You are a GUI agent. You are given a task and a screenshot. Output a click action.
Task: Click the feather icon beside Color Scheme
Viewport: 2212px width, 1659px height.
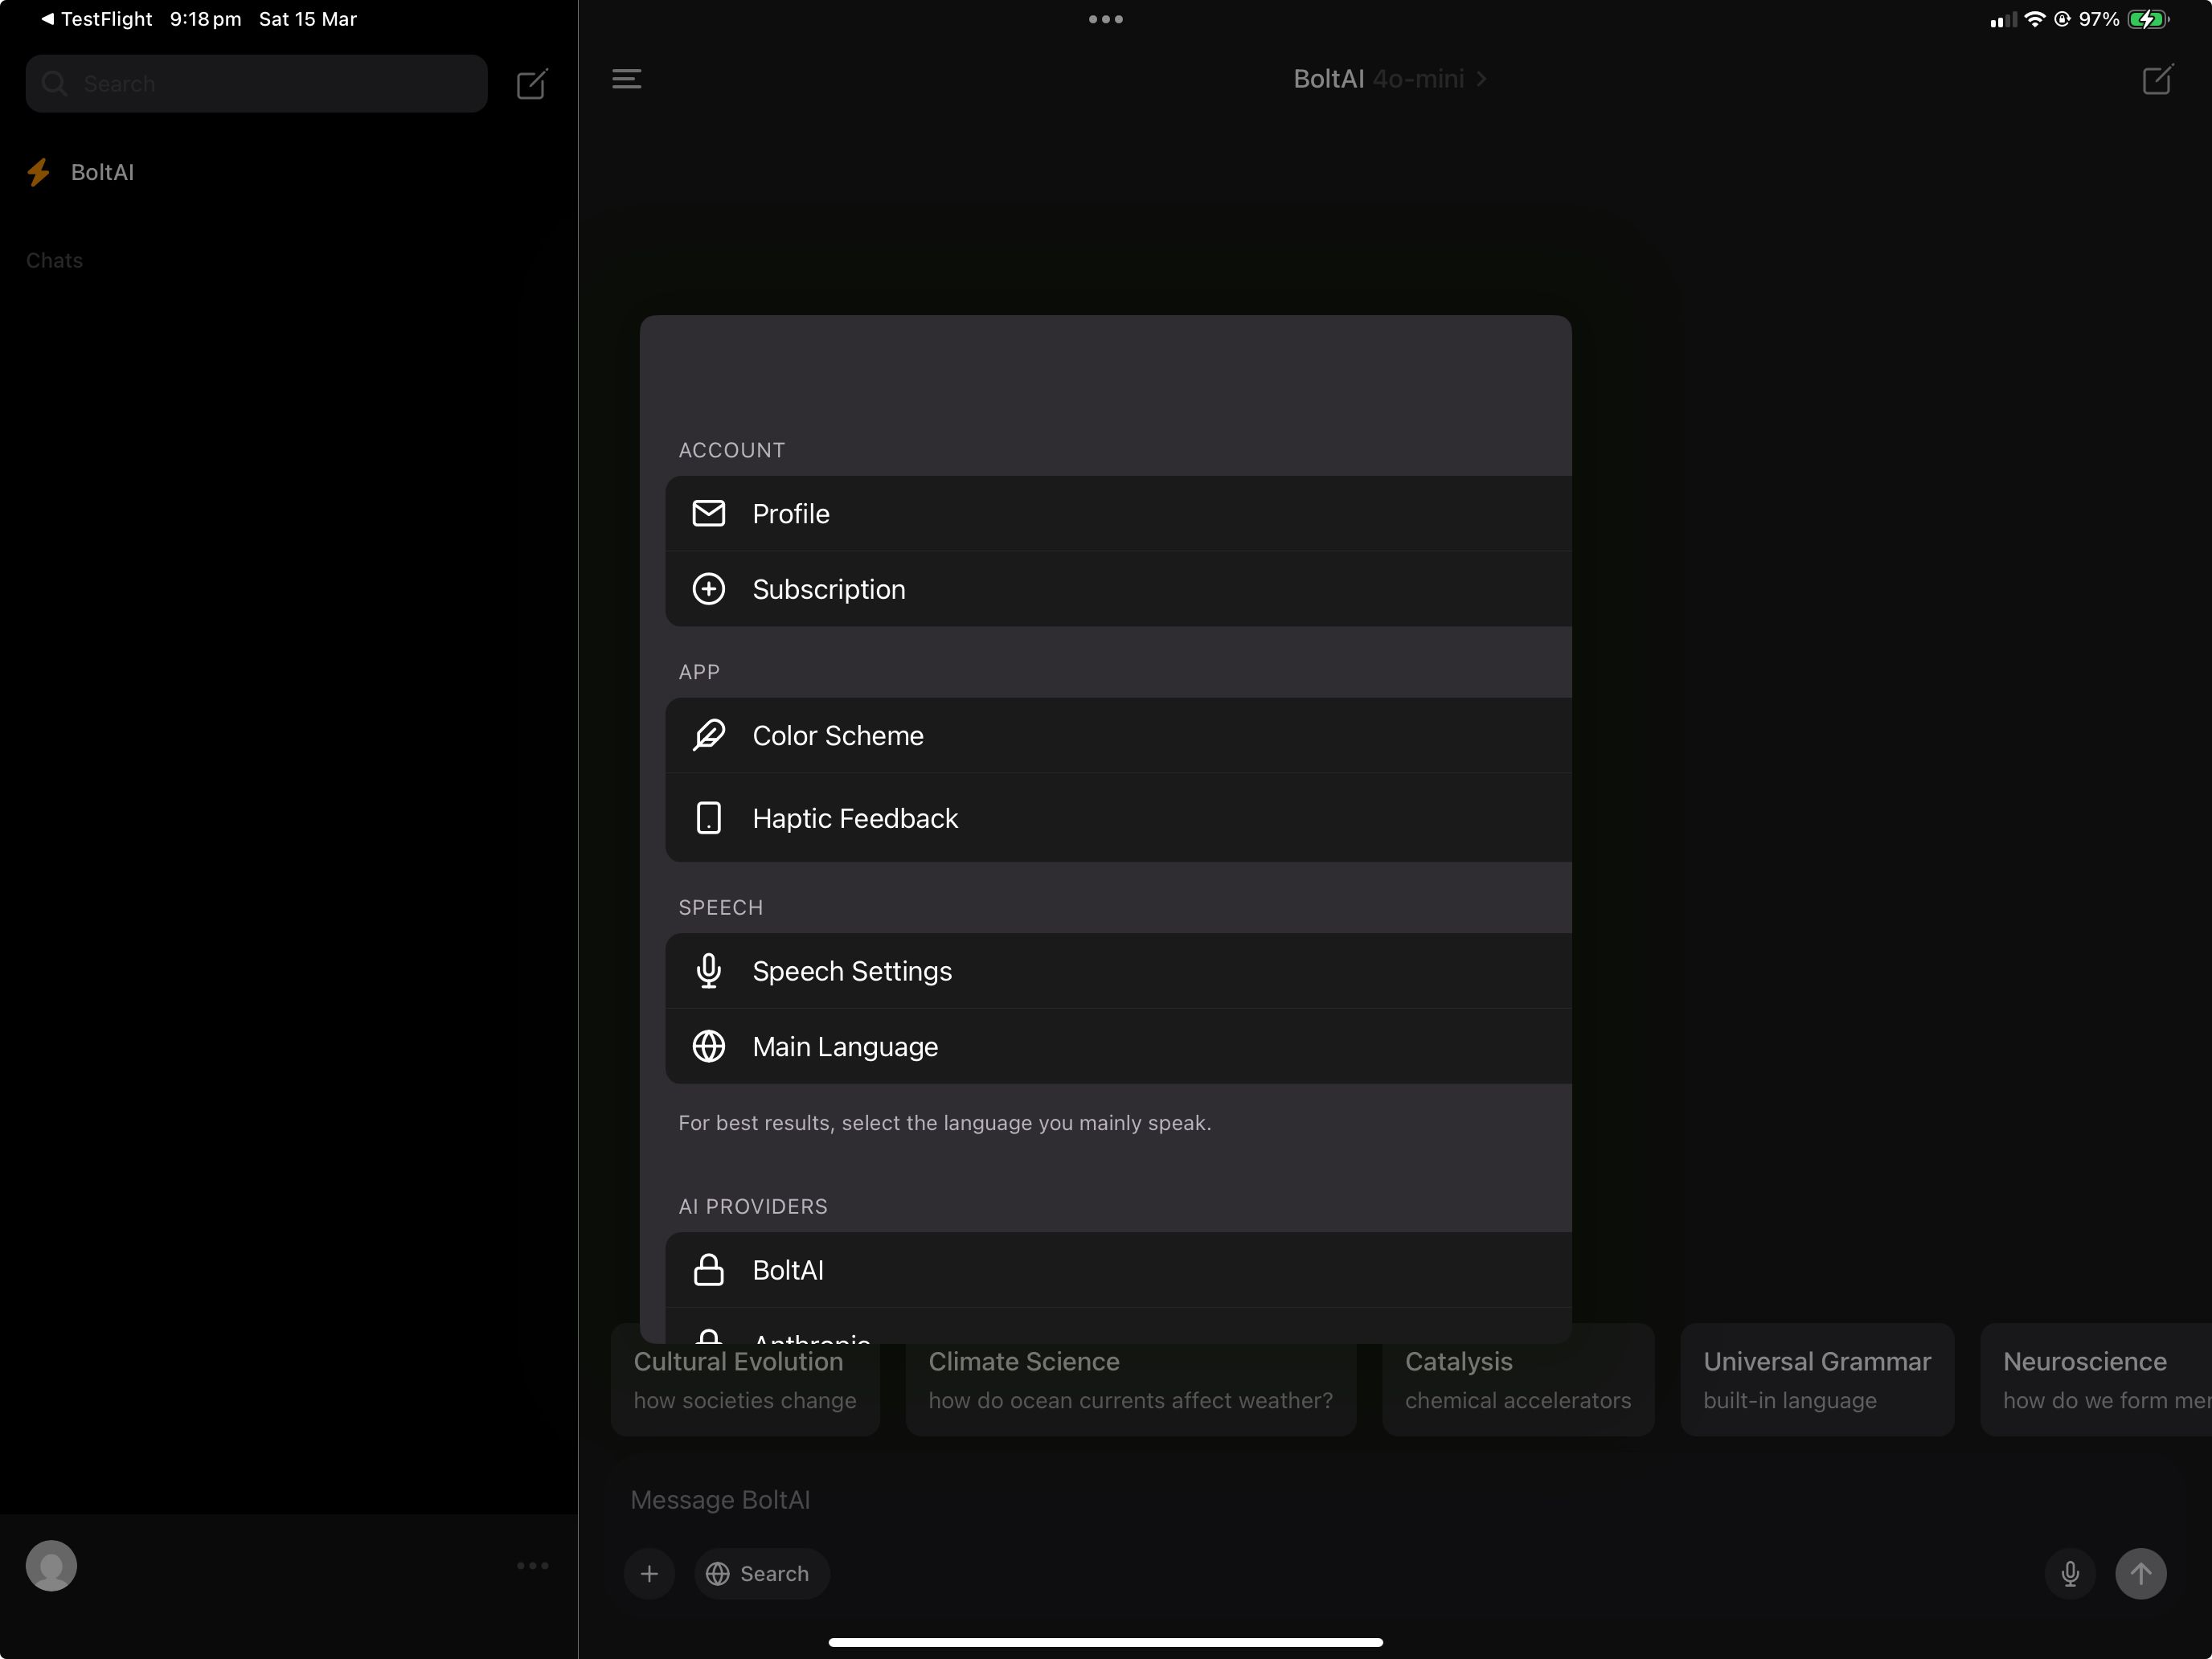coord(709,736)
